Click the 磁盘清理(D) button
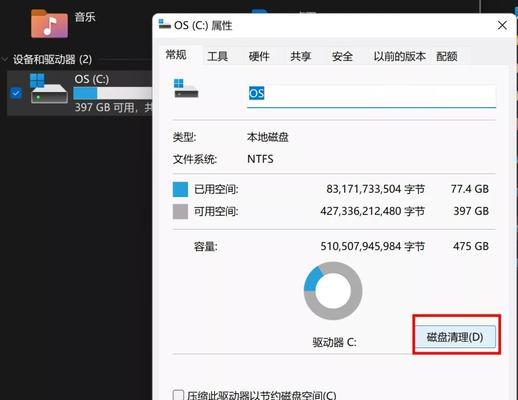 tap(455, 337)
